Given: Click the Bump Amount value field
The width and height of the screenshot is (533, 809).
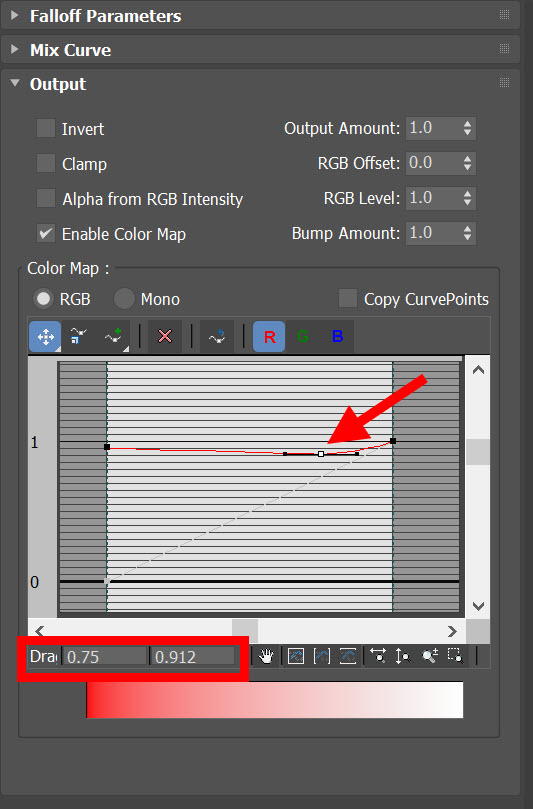Looking at the screenshot, I should [433, 233].
